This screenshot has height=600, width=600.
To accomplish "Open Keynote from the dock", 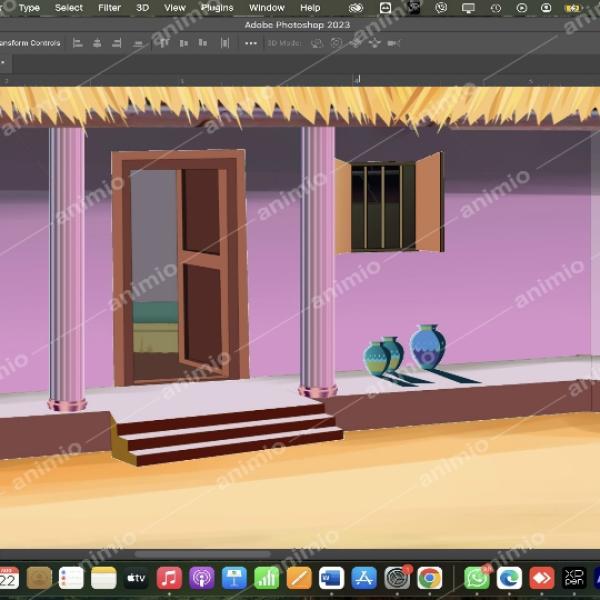I will tap(234, 578).
